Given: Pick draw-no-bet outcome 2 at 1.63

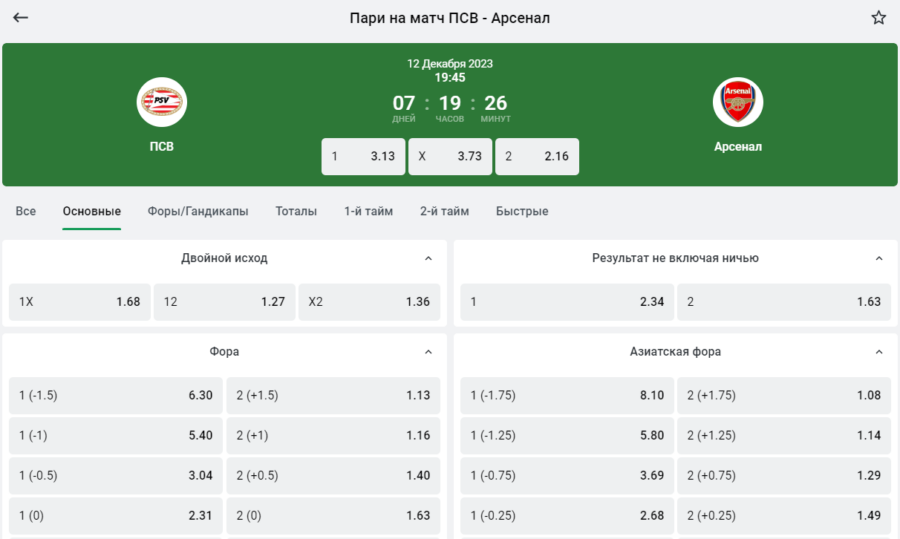Looking at the screenshot, I should [x=784, y=302].
